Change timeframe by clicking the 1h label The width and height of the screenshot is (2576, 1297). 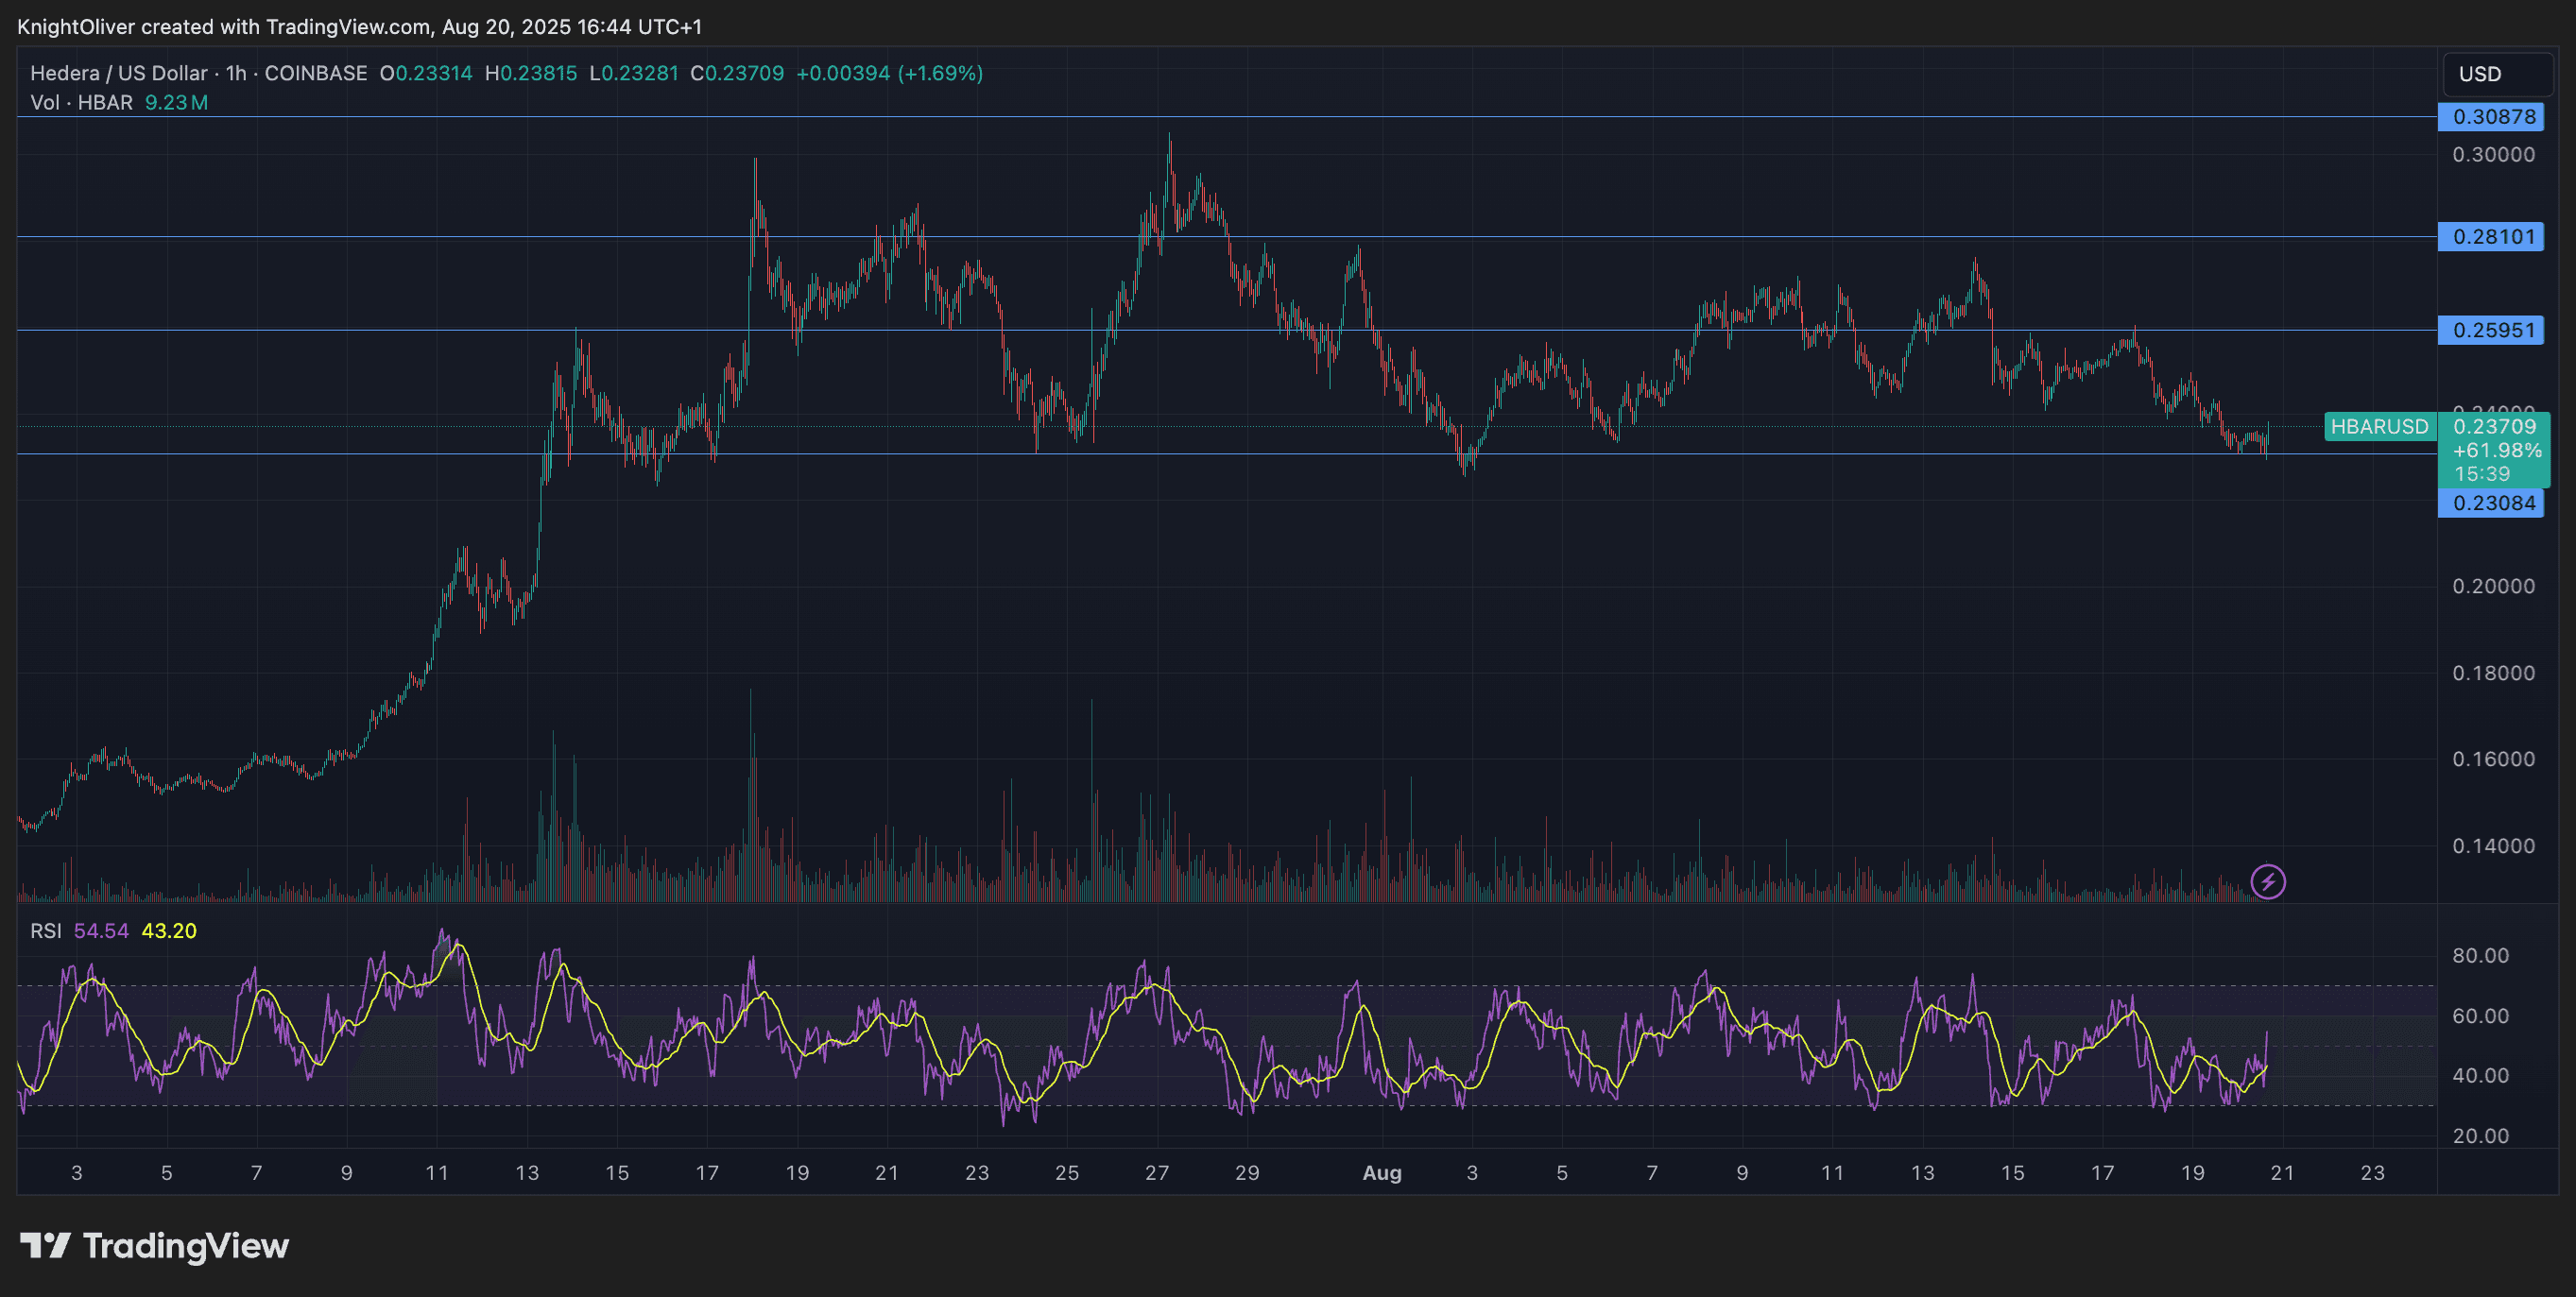pyautogui.click(x=233, y=73)
